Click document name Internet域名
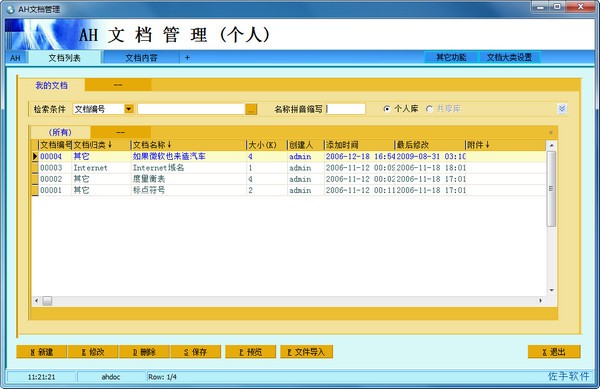This screenshot has width=600, height=389. (158, 168)
